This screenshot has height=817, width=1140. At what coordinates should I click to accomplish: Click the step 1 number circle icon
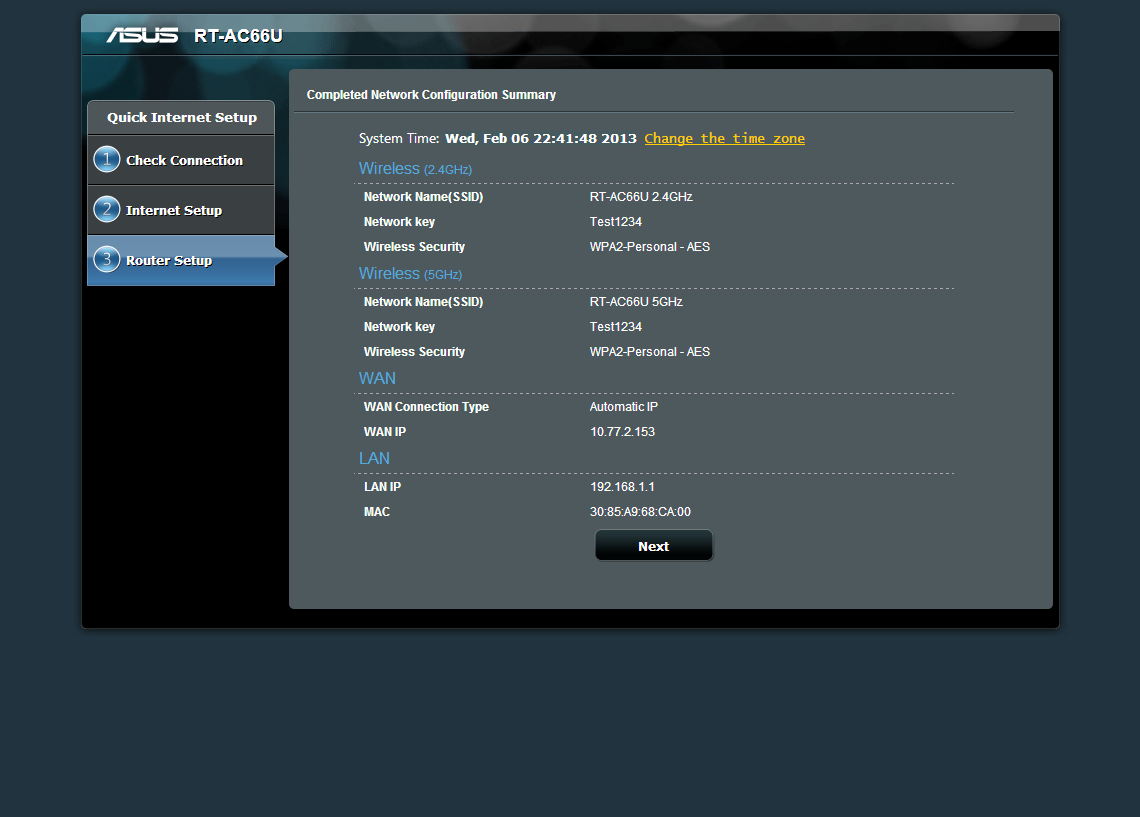click(107, 160)
